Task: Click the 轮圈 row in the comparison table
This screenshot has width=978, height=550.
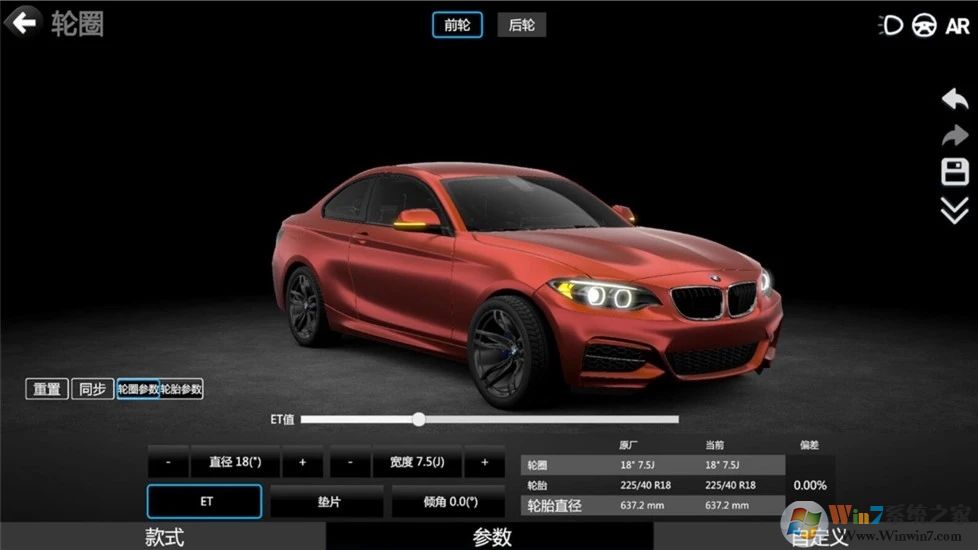Action: pos(652,465)
